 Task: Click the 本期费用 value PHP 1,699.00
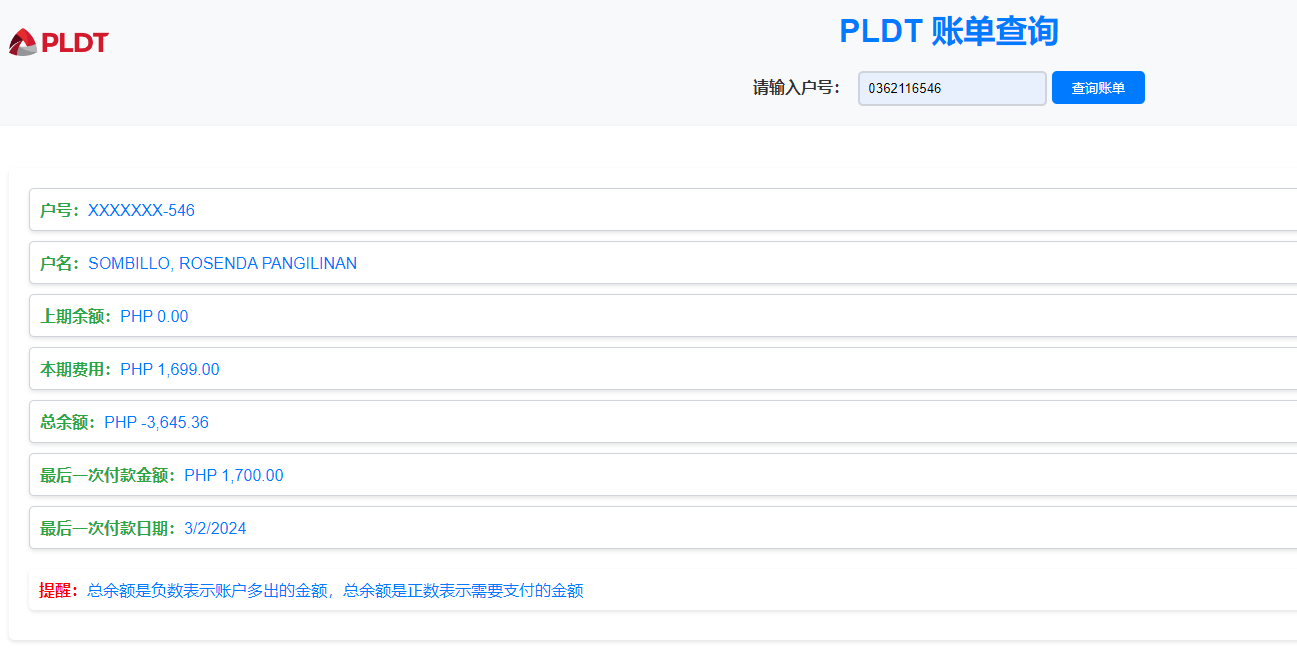[x=170, y=369]
